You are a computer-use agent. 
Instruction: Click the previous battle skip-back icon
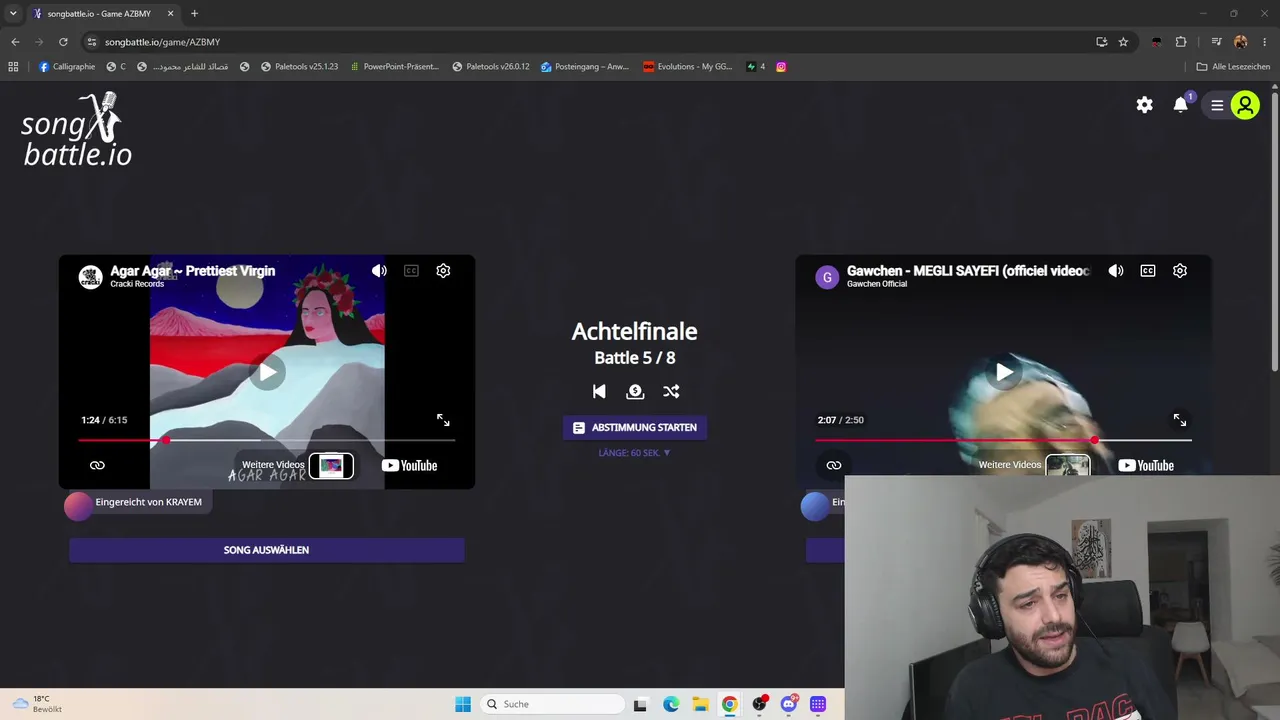599,392
